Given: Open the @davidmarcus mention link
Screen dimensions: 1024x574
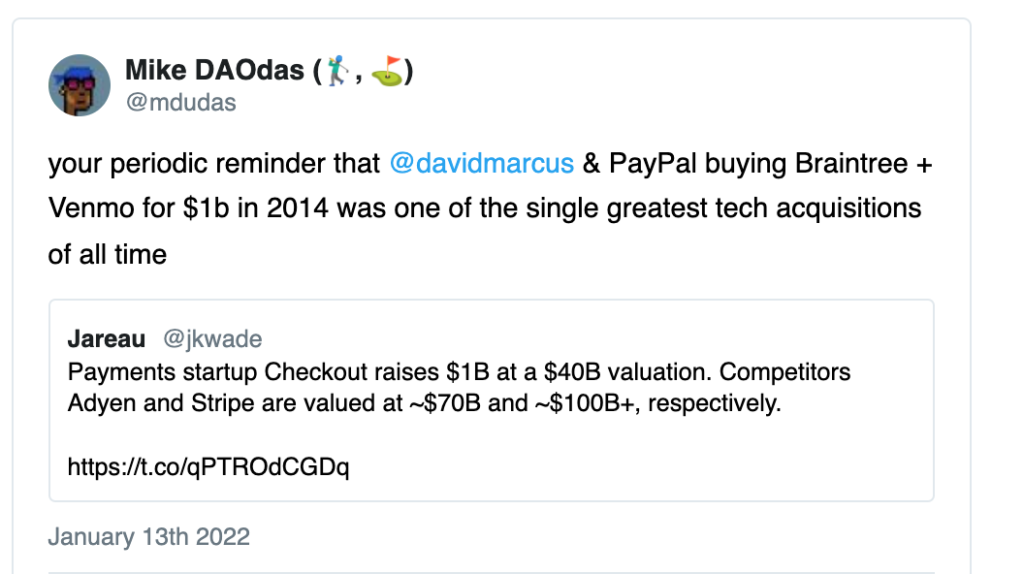Looking at the screenshot, I should tap(481, 163).
